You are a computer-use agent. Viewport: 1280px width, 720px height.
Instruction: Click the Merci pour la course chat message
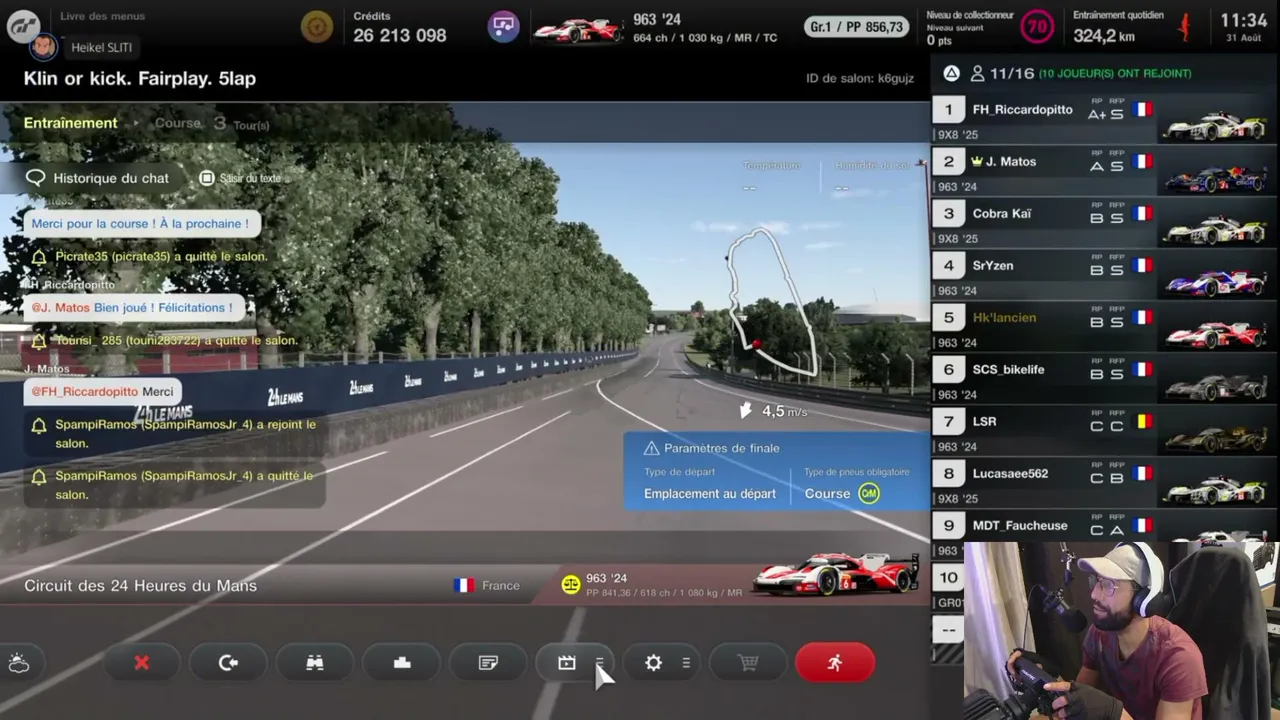pos(140,224)
